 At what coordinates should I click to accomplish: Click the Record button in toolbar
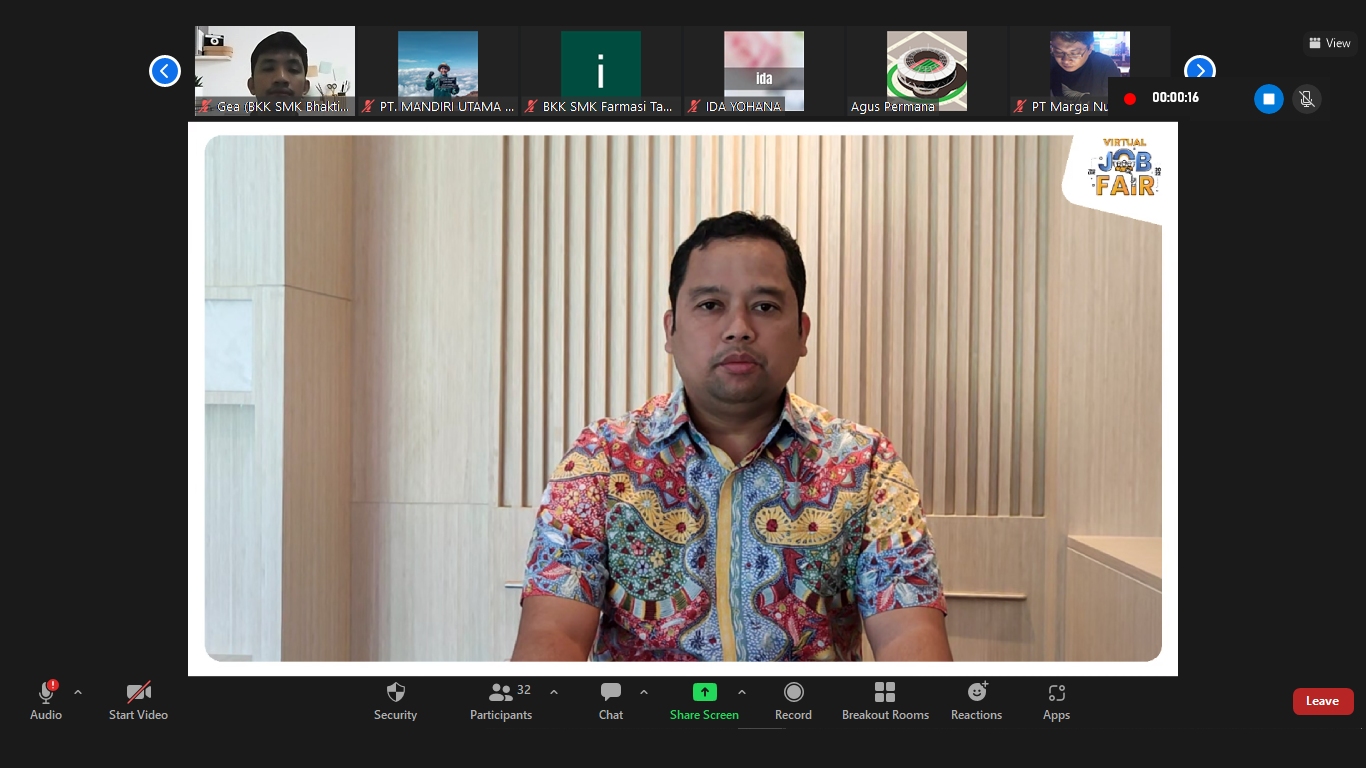[x=793, y=700]
